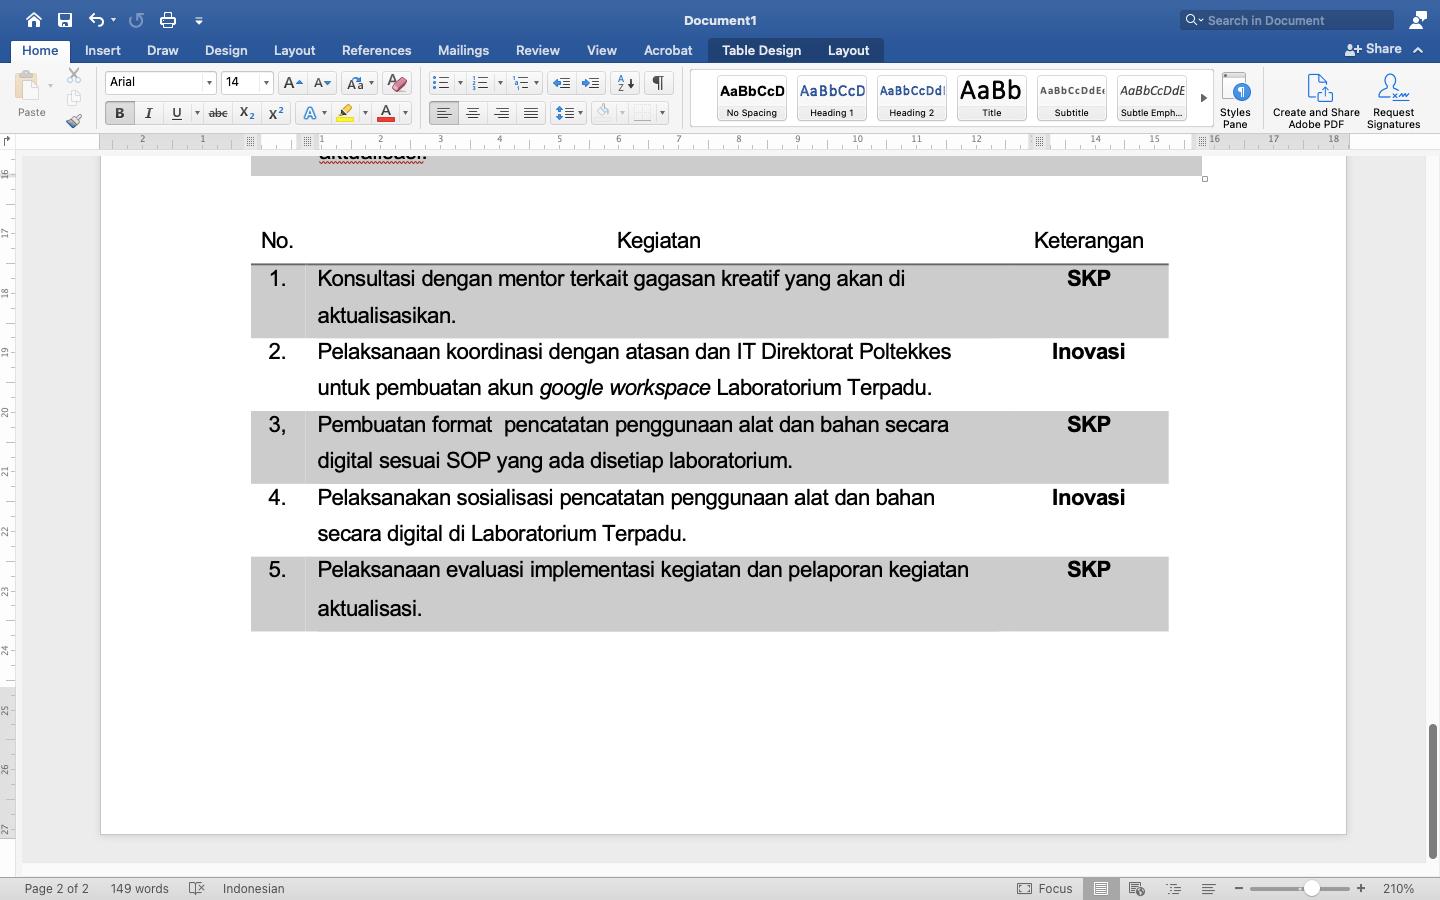This screenshot has width=1440, height=900.
Task: Center align the paragraph
Action: pos(472,113)
